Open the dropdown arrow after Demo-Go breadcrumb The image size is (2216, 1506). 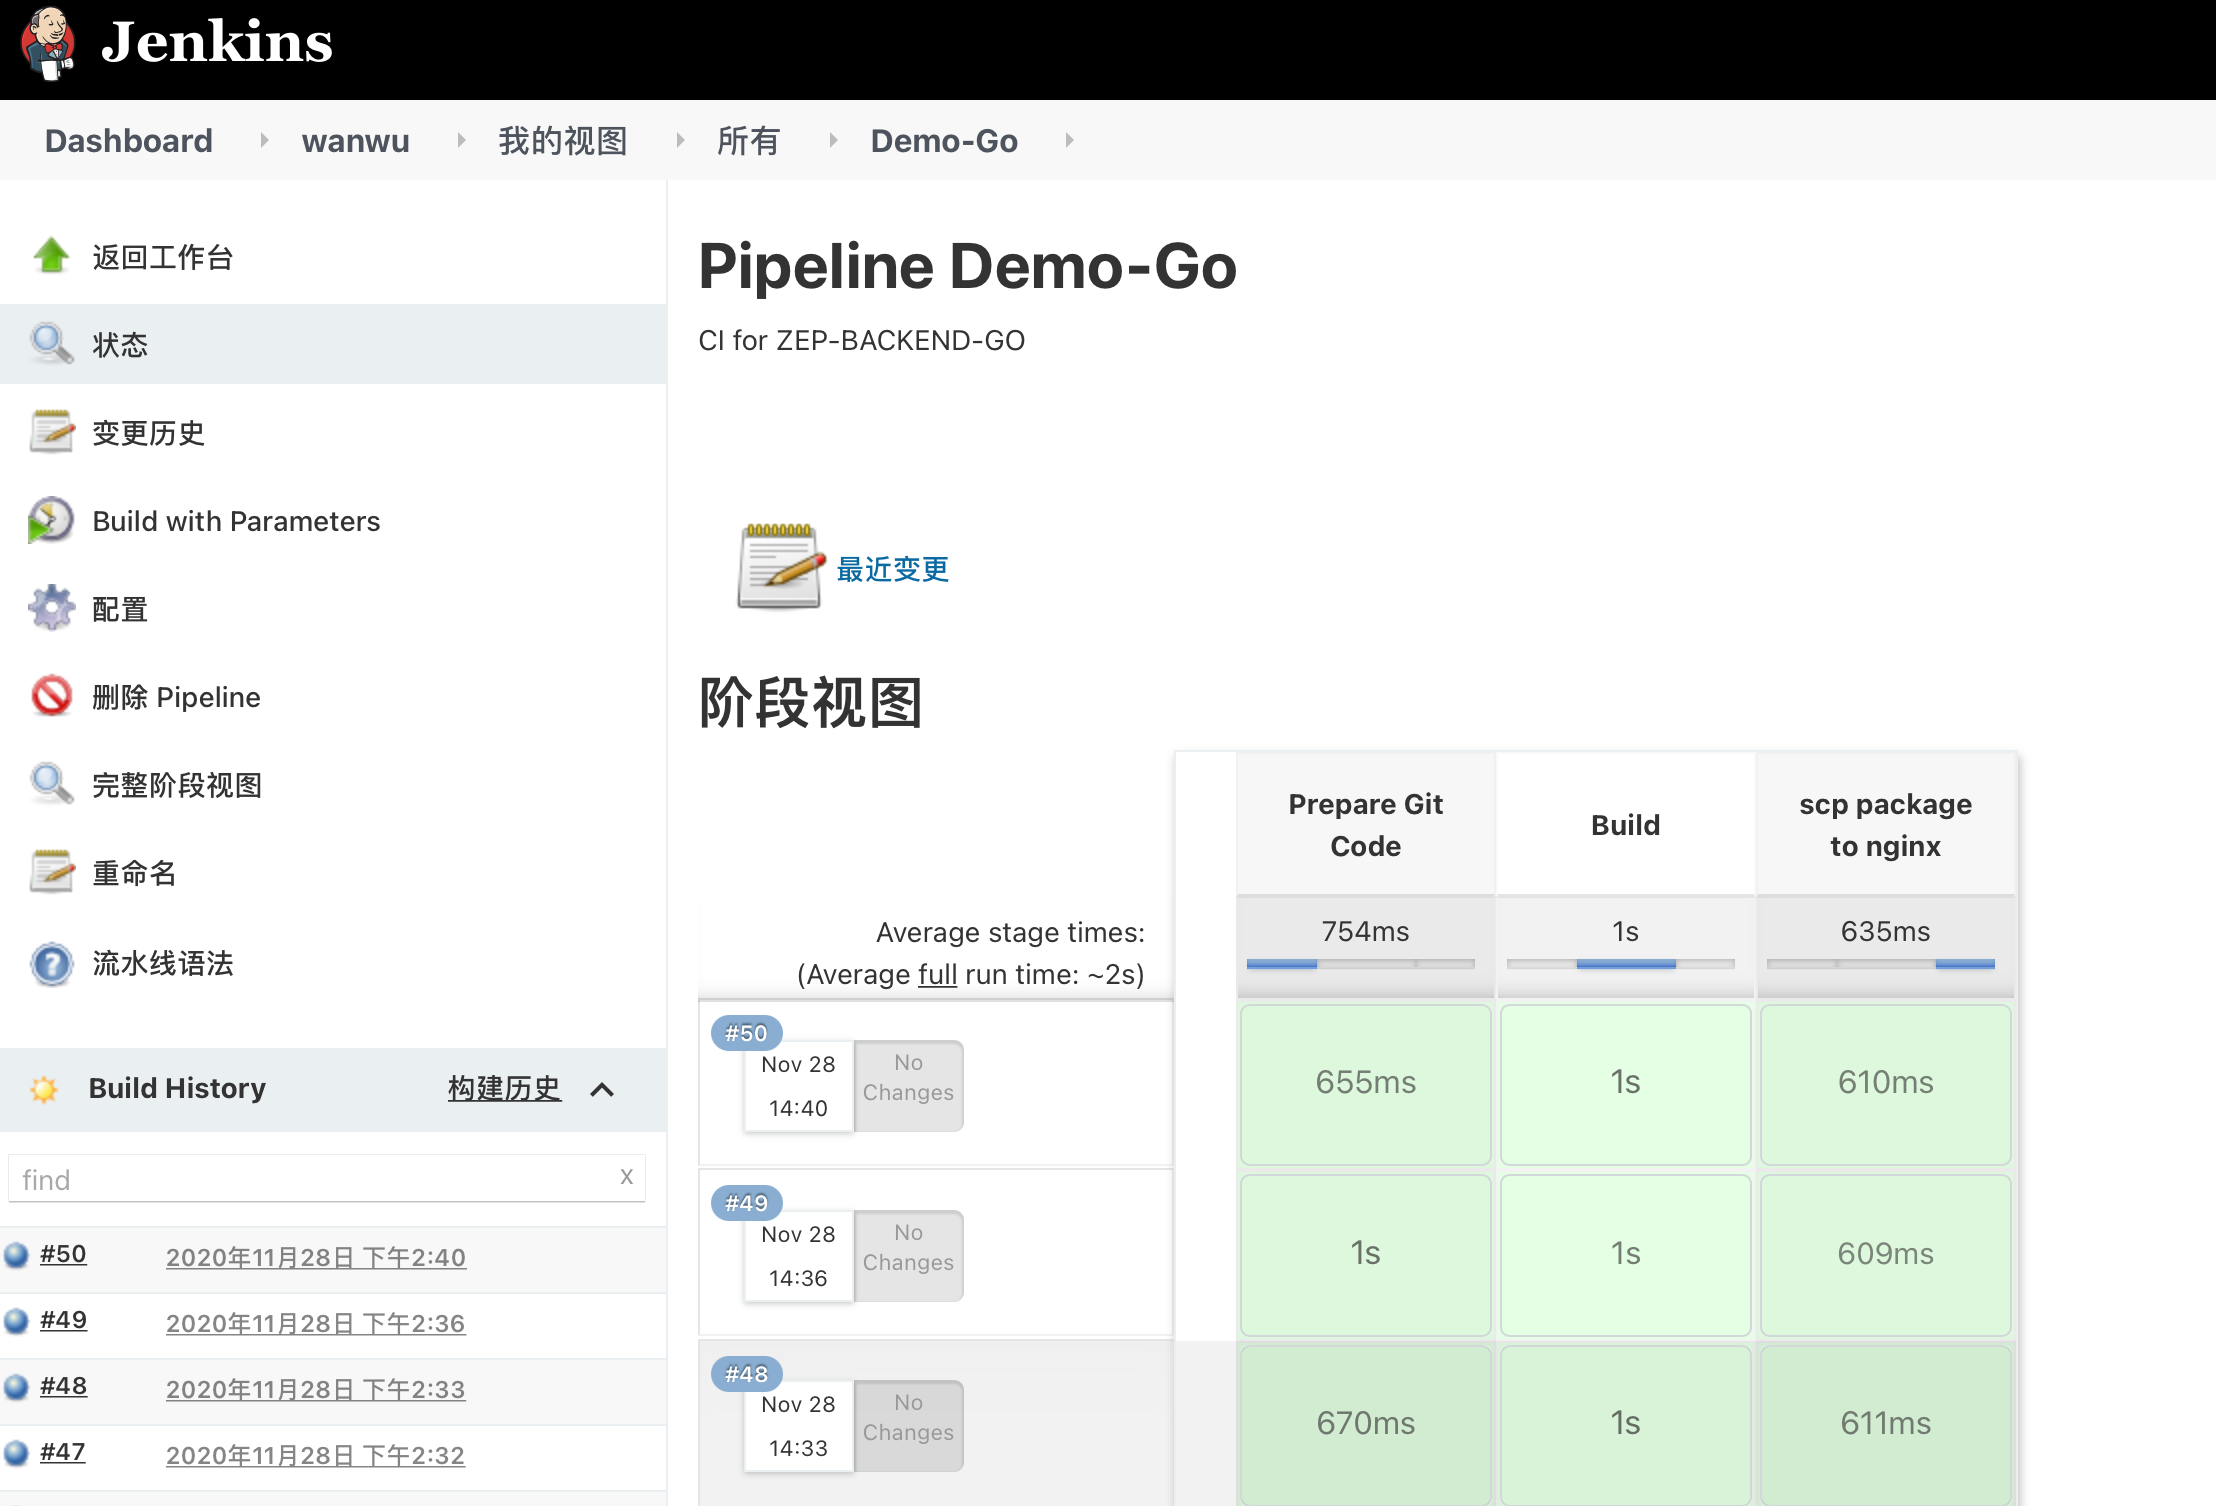point(1069,140)
